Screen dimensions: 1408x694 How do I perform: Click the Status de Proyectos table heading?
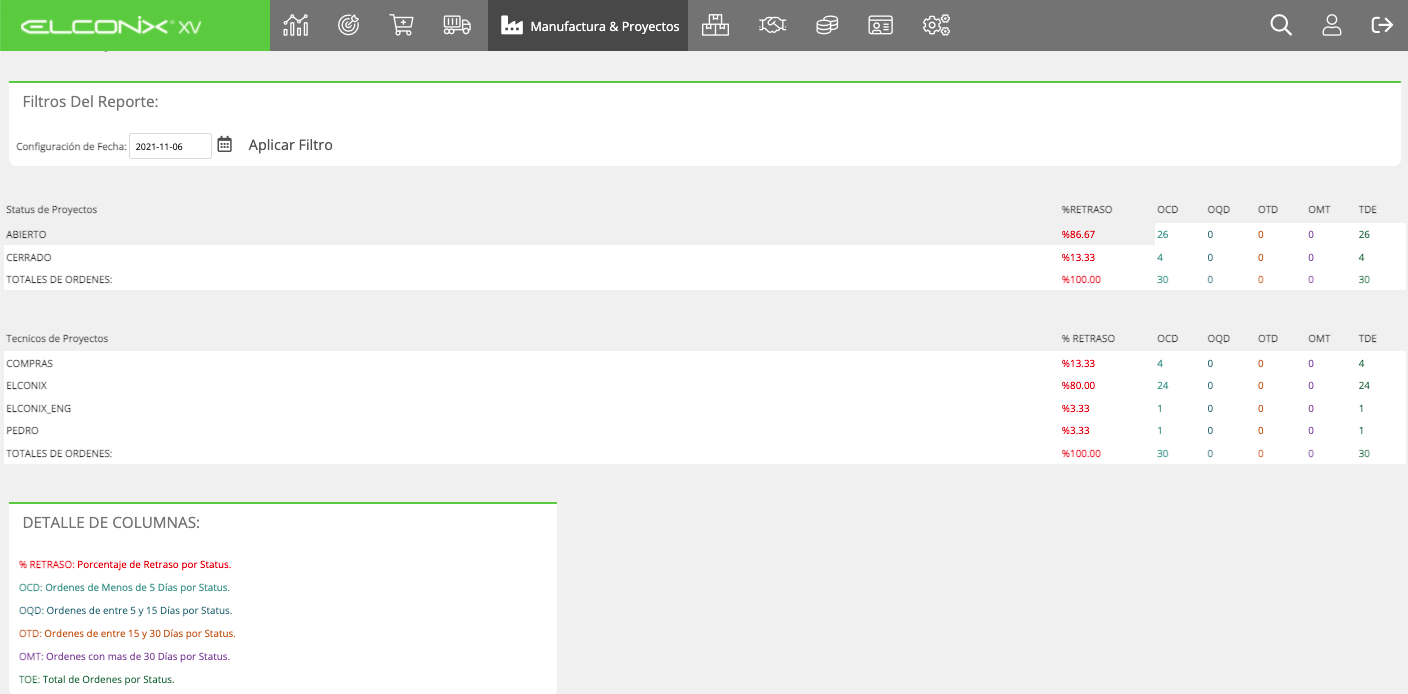[x=51, y=209]
